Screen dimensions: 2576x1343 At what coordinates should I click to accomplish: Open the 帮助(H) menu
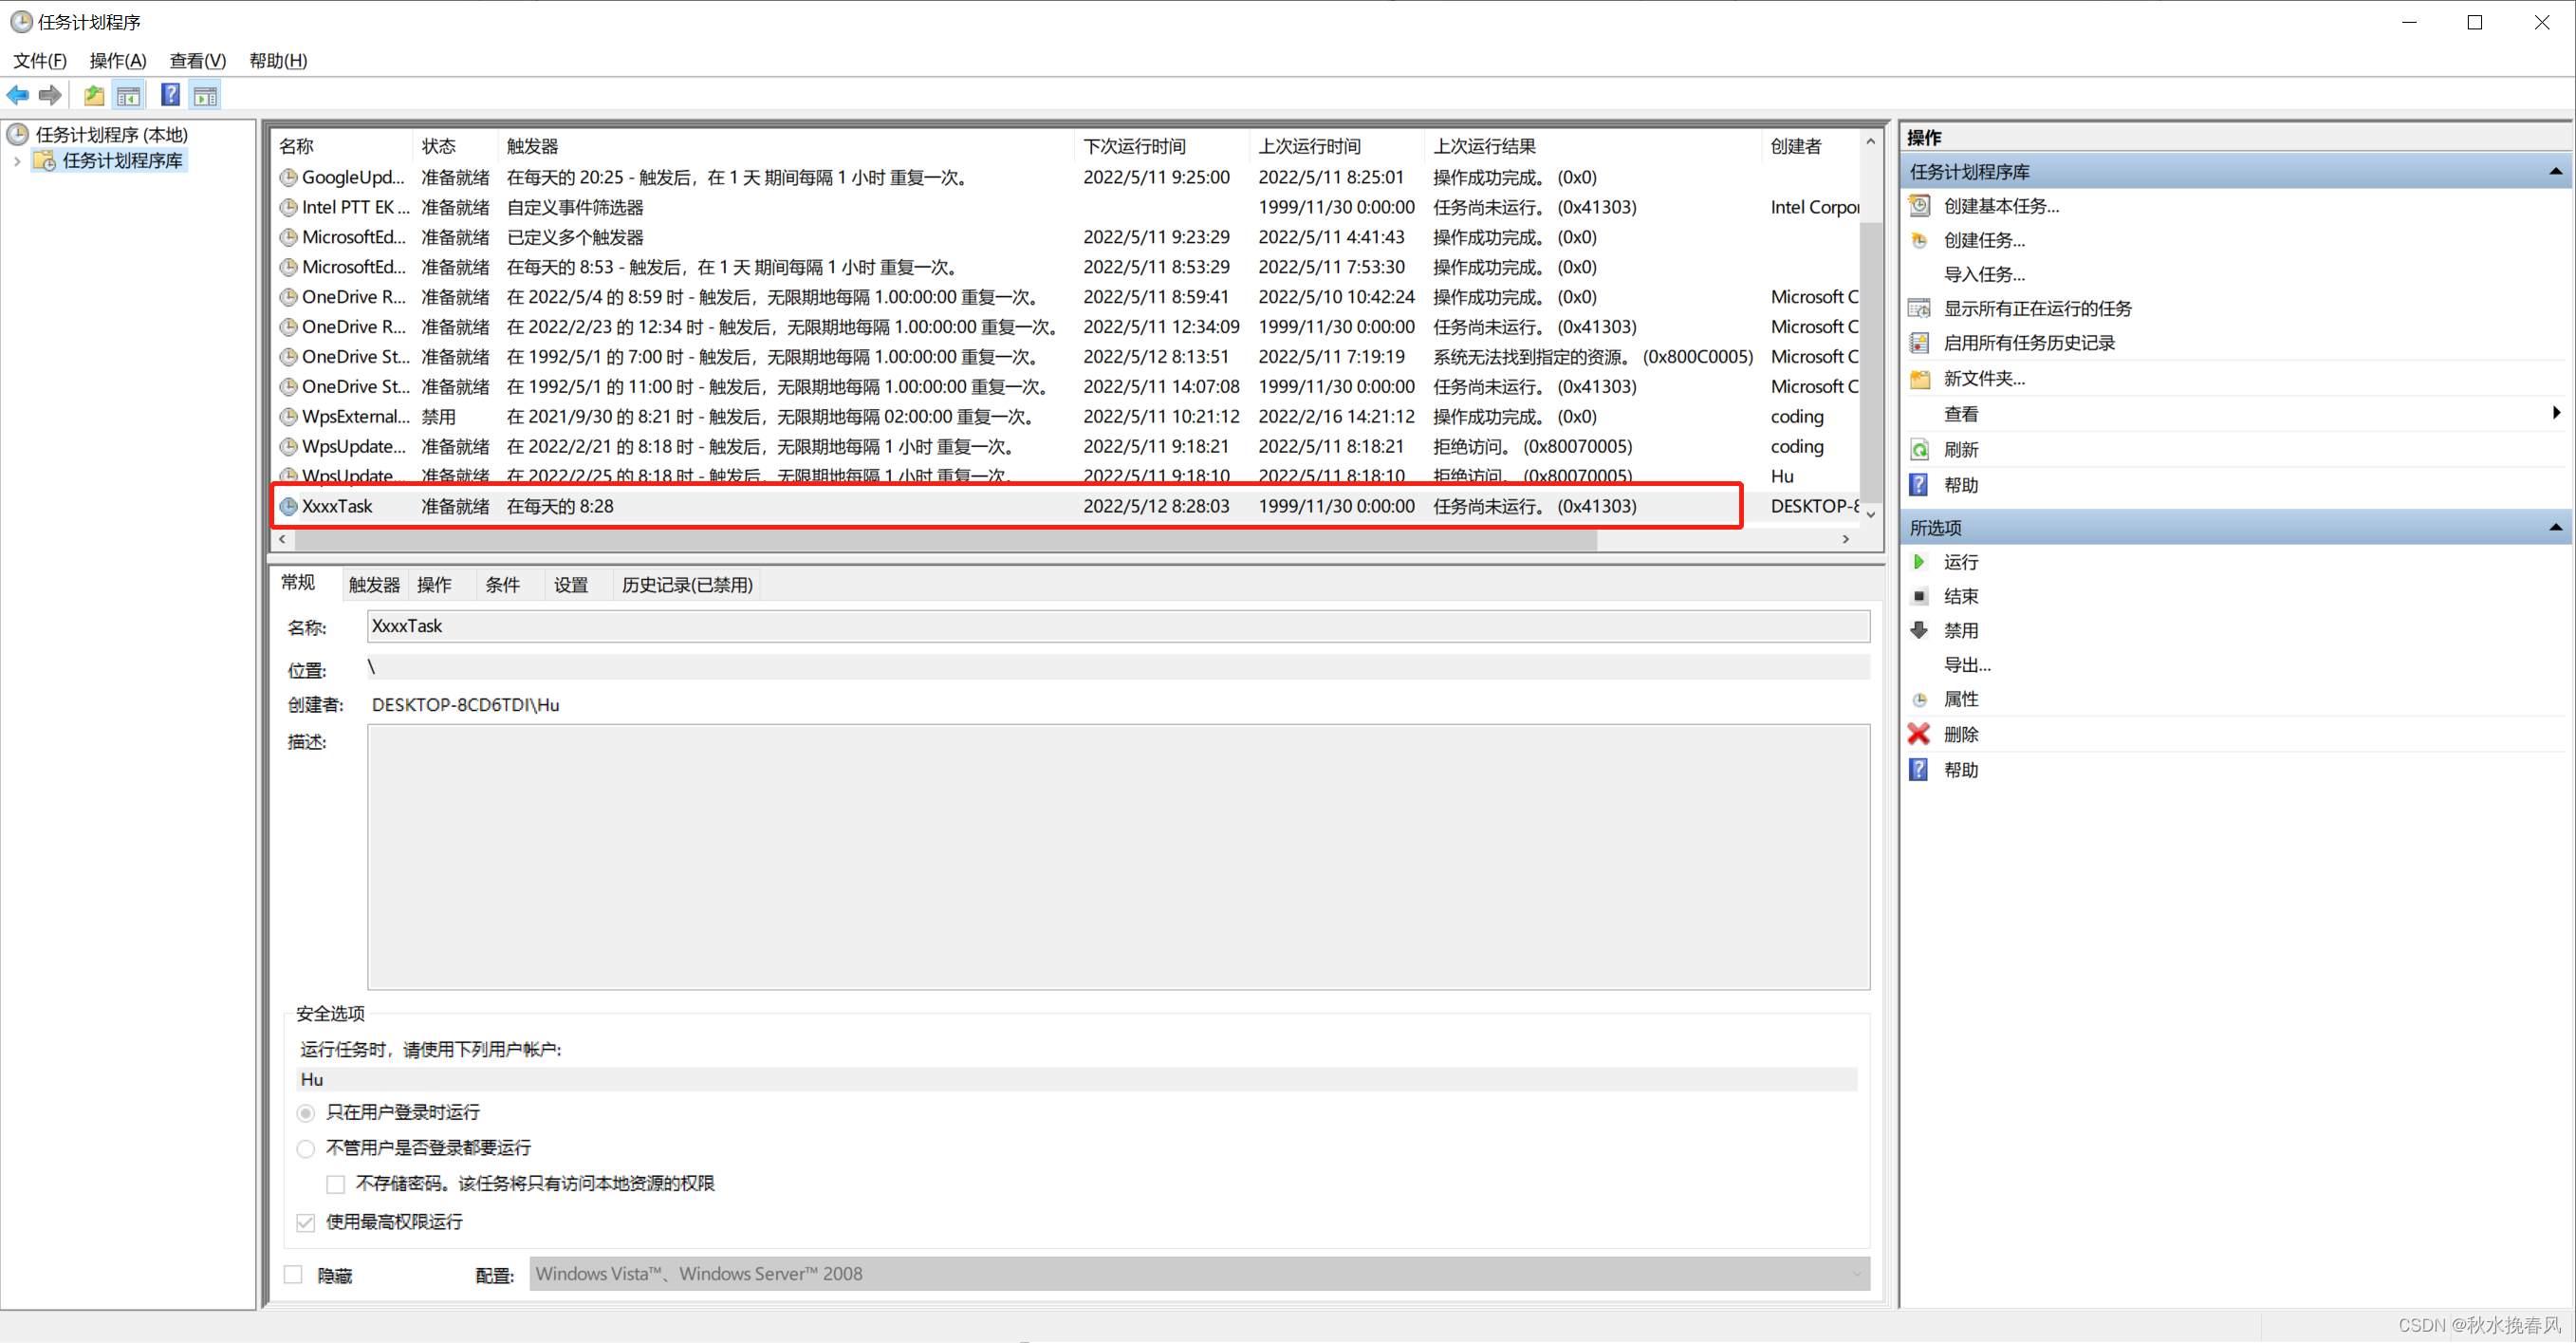[x=278, y=61]
